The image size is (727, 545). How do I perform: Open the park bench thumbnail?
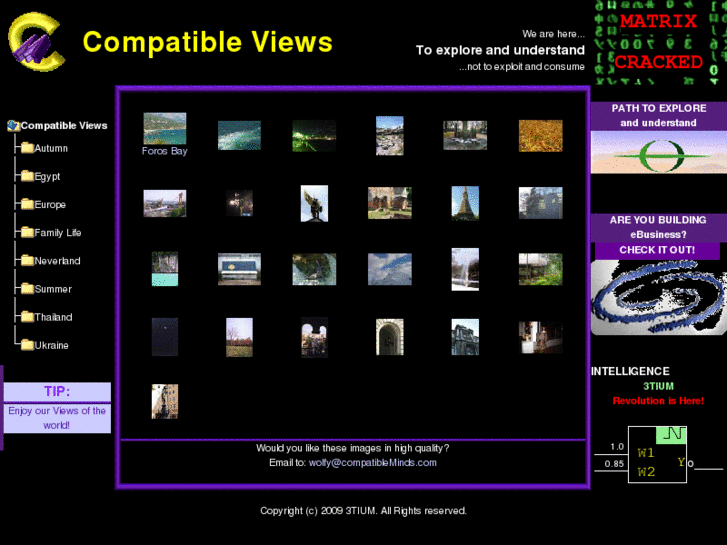[x=239, y=269]
